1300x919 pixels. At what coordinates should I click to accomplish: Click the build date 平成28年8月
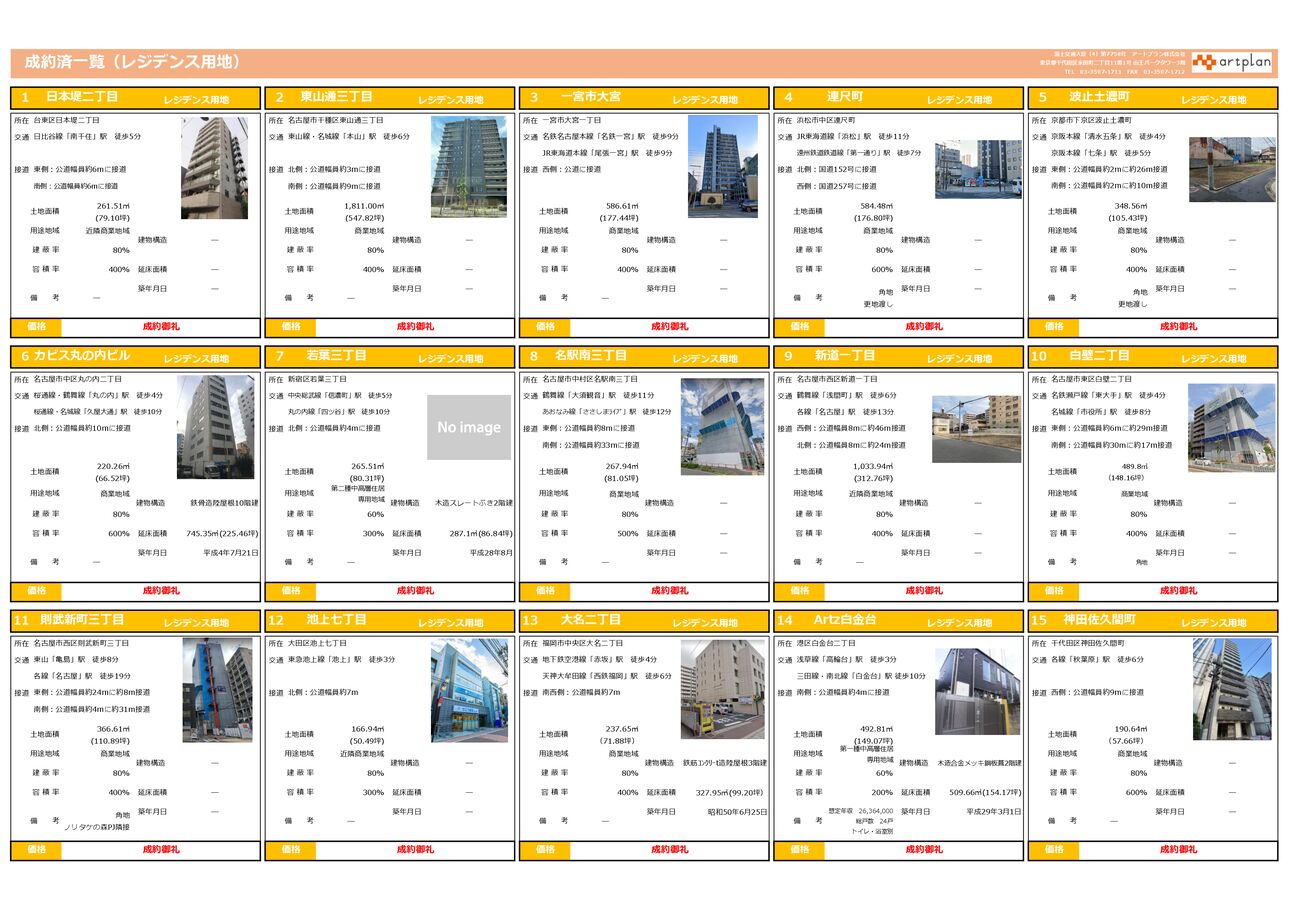pyautogui.click(x=491, y=552)
